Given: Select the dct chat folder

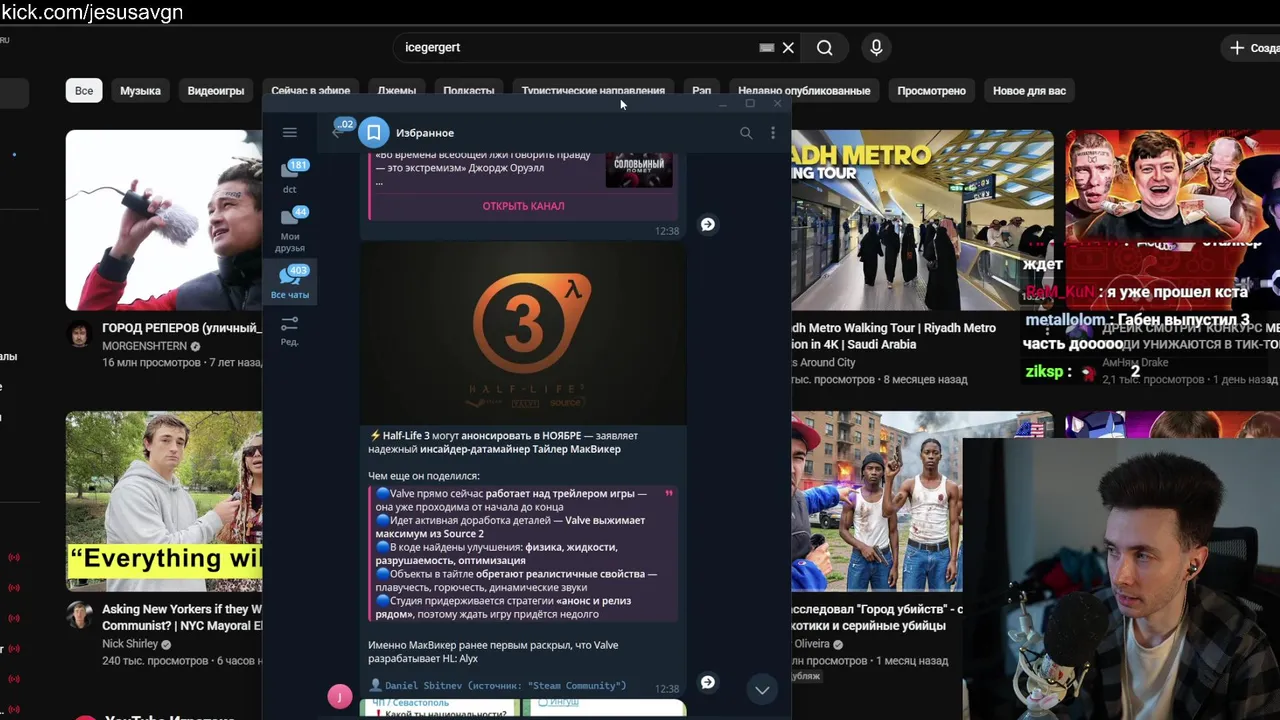Looking at the screenshot, I should pyautogui.click(x=290, y=176).
